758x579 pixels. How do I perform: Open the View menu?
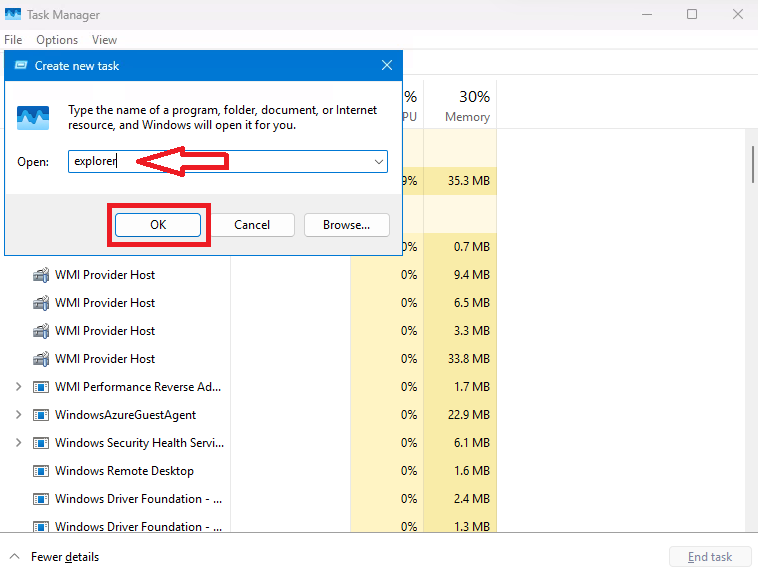pyautogui.click(x=104, y=40)
